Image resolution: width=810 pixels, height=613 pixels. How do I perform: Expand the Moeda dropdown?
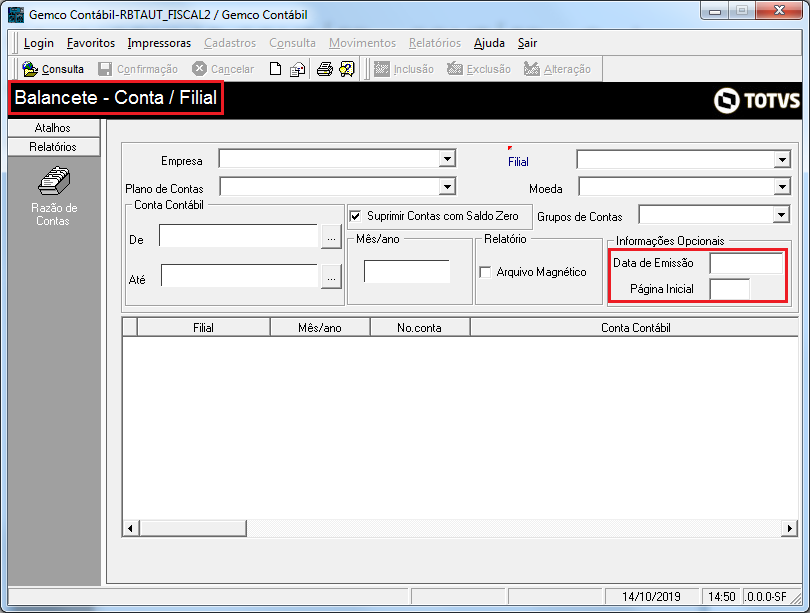(x=782, y=186)
